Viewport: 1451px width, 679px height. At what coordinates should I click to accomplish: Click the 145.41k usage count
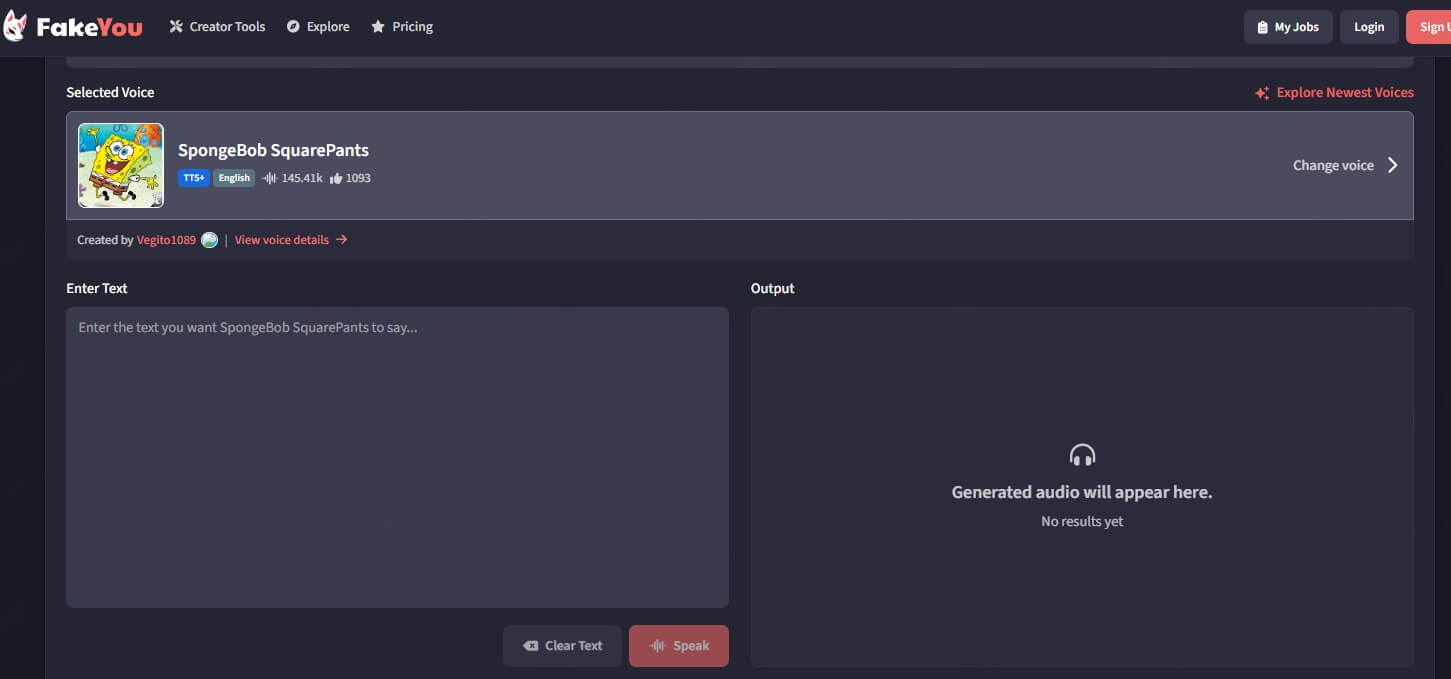pyautogui.click(x=302, y=178)
